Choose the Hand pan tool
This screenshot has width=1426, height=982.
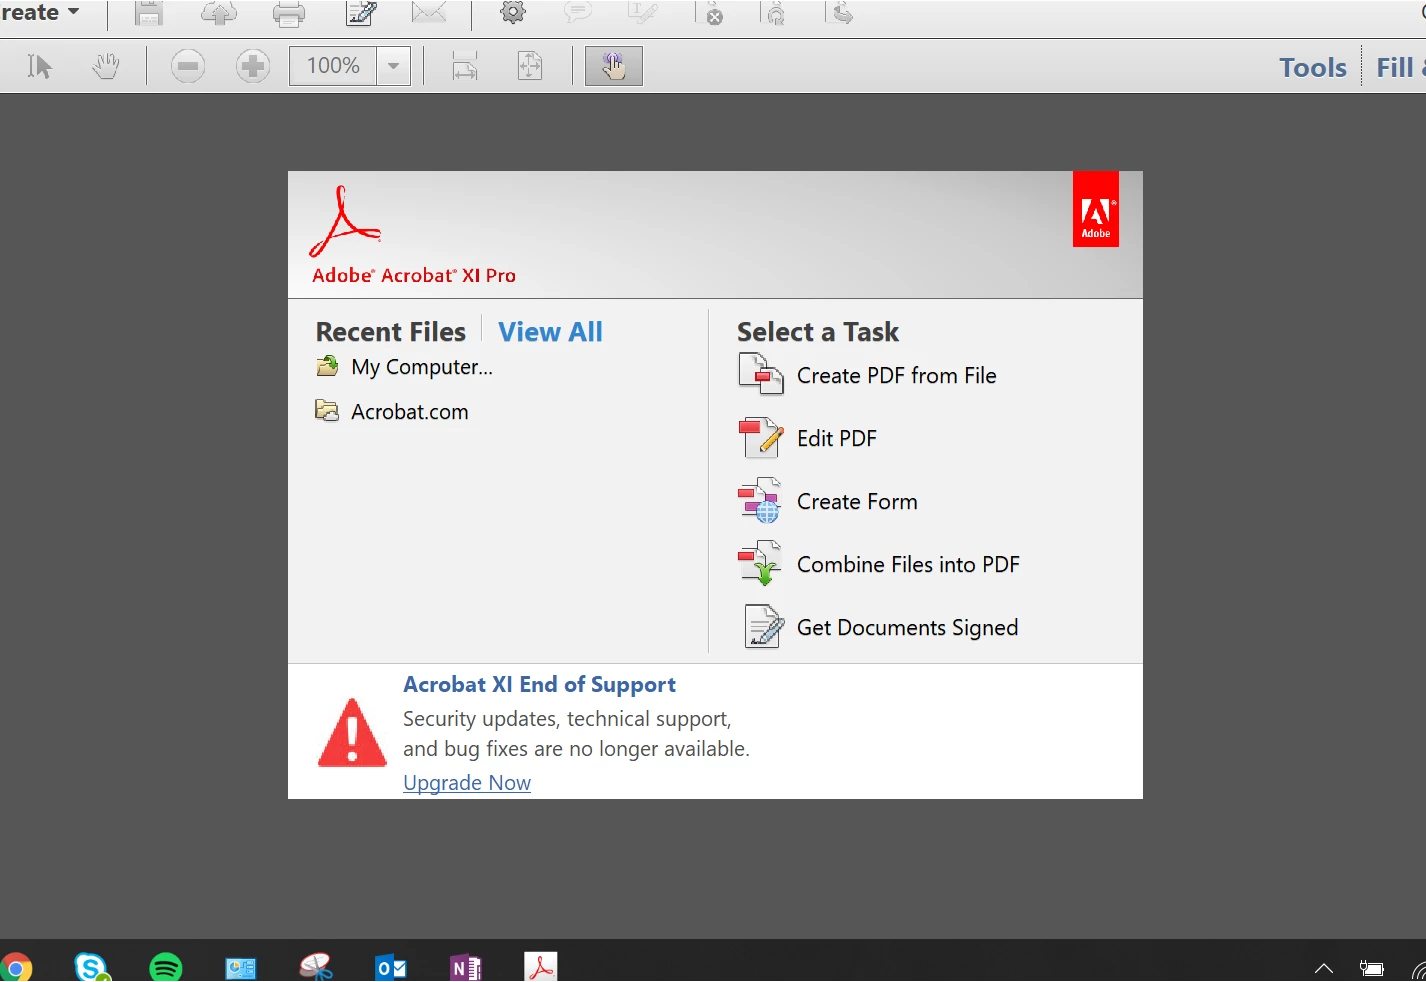[x=105, y=66]
